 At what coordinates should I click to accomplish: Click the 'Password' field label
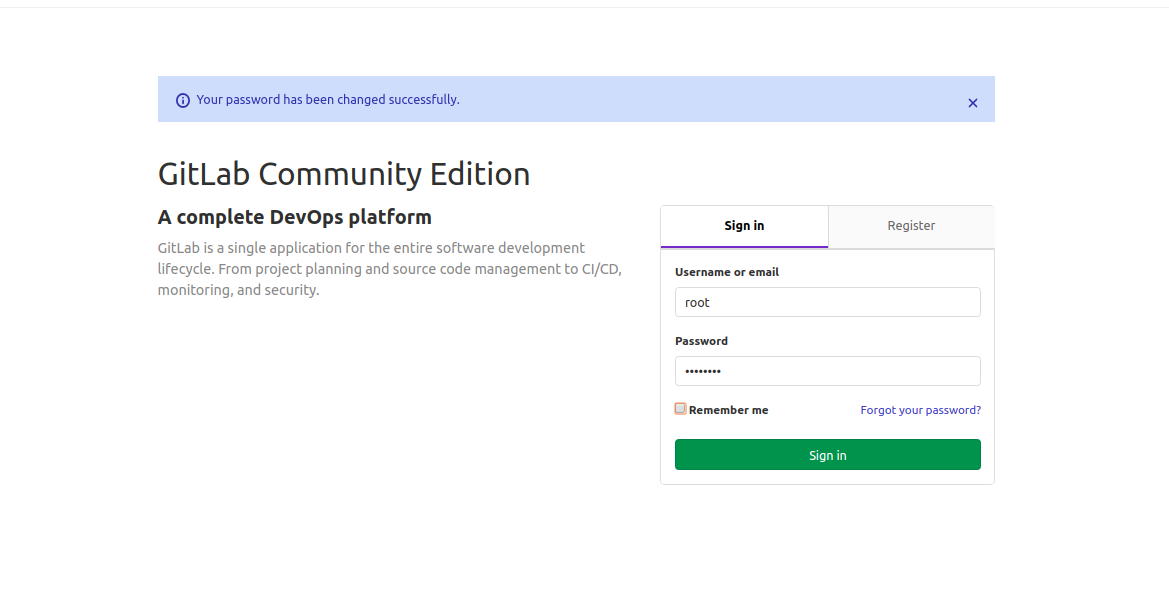point(702,341)
